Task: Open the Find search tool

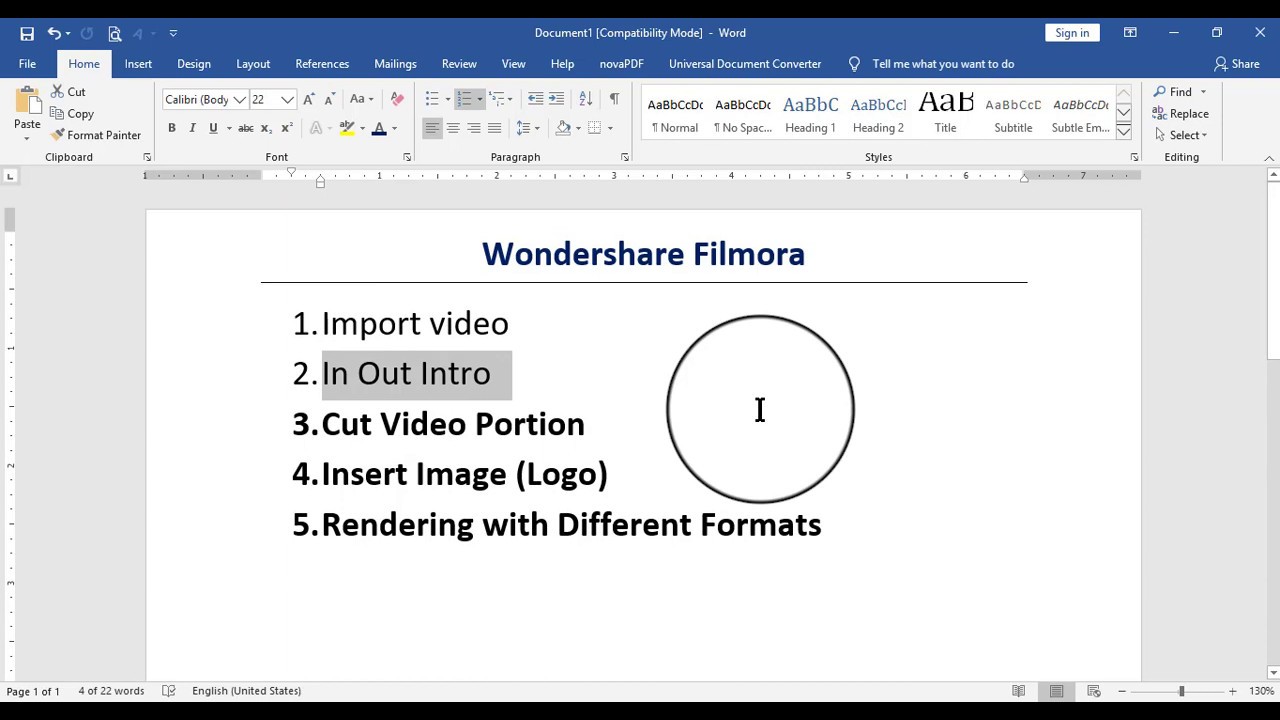Action: coord(1173,92)
